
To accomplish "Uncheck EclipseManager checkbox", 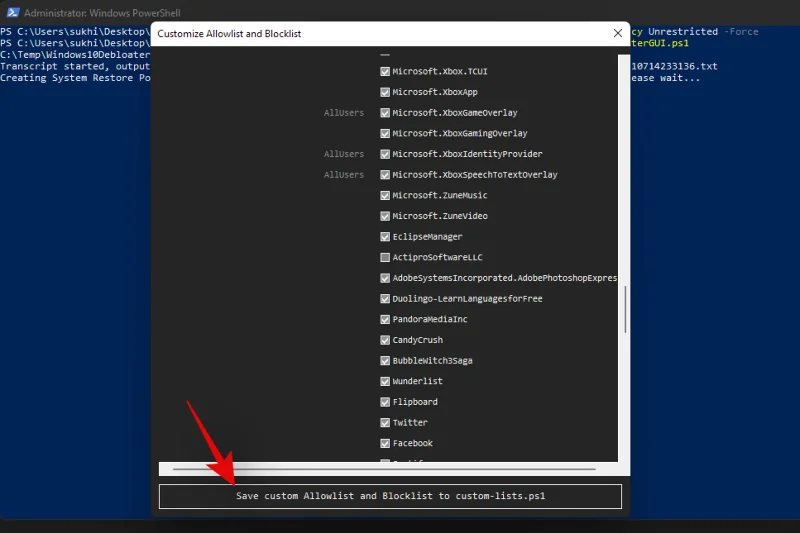I will click(x=385, y=237).
